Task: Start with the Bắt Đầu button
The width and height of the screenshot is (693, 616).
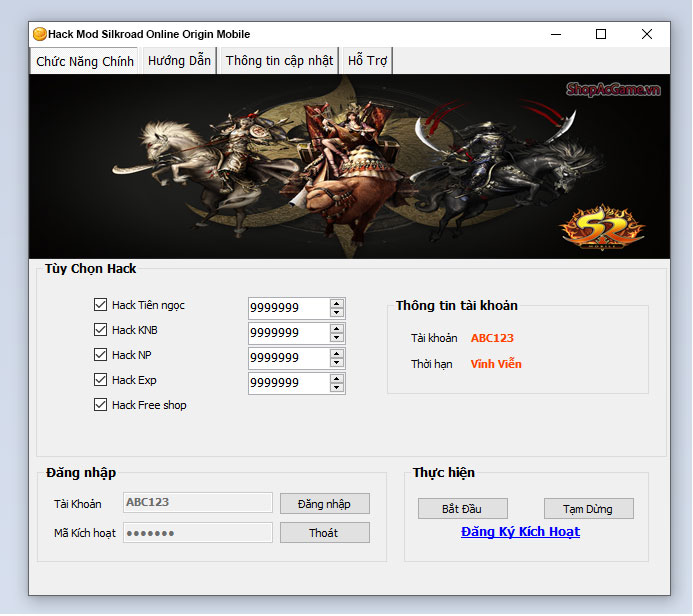Action: 462,509
